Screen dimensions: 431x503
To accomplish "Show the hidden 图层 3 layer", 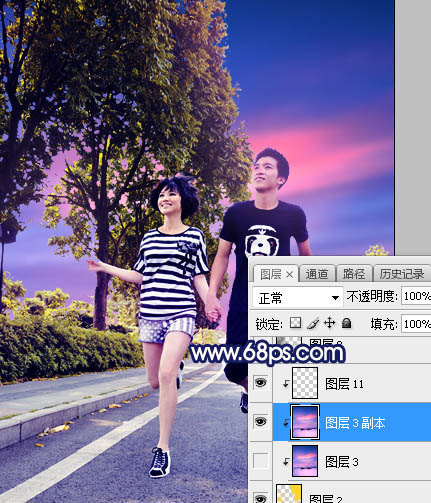I will [260, 461].
